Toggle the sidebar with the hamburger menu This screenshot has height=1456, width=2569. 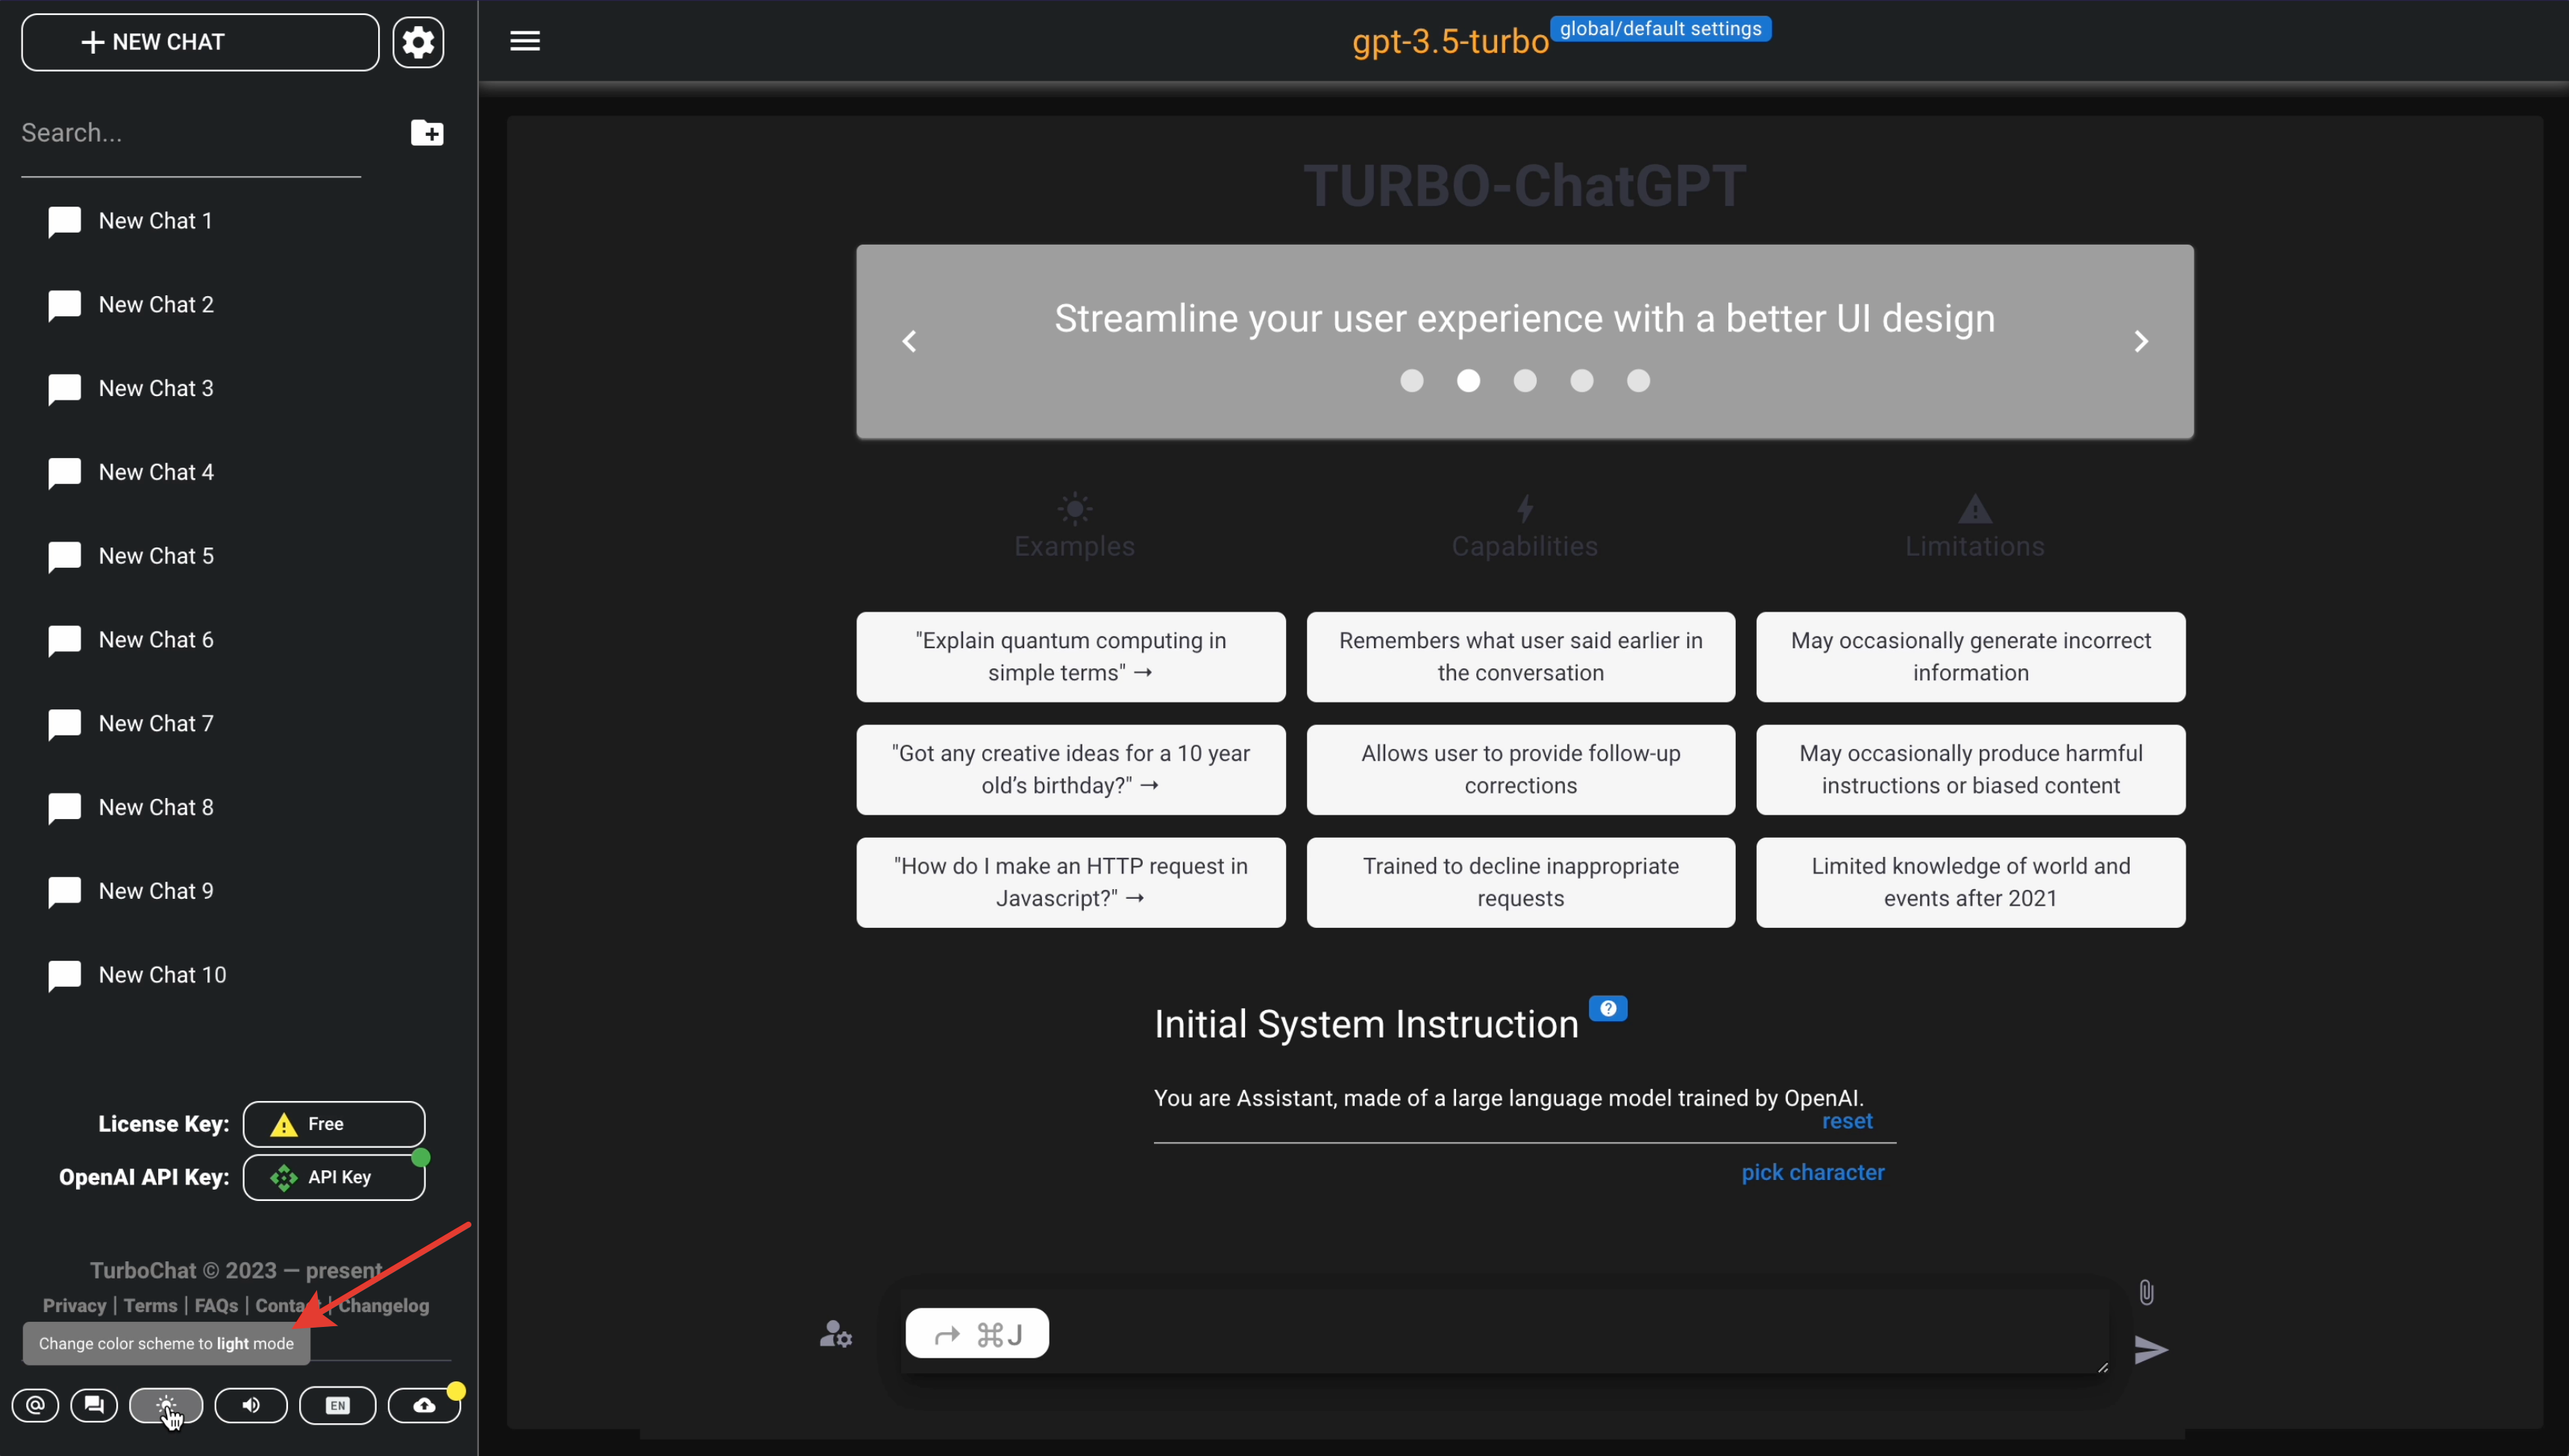pos(525,41)
